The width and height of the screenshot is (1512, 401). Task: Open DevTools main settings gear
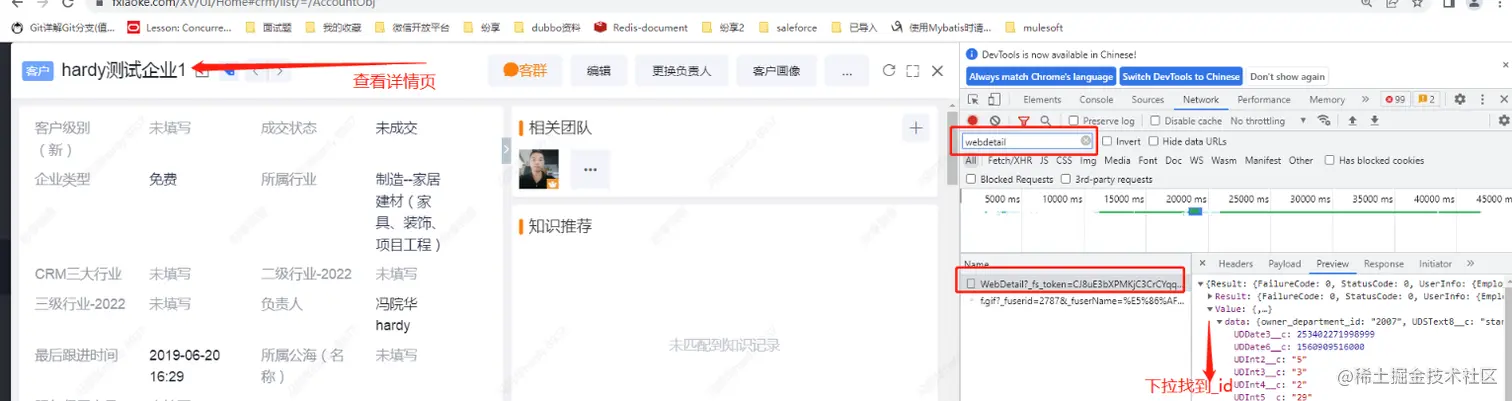(x=1459, y=99)
